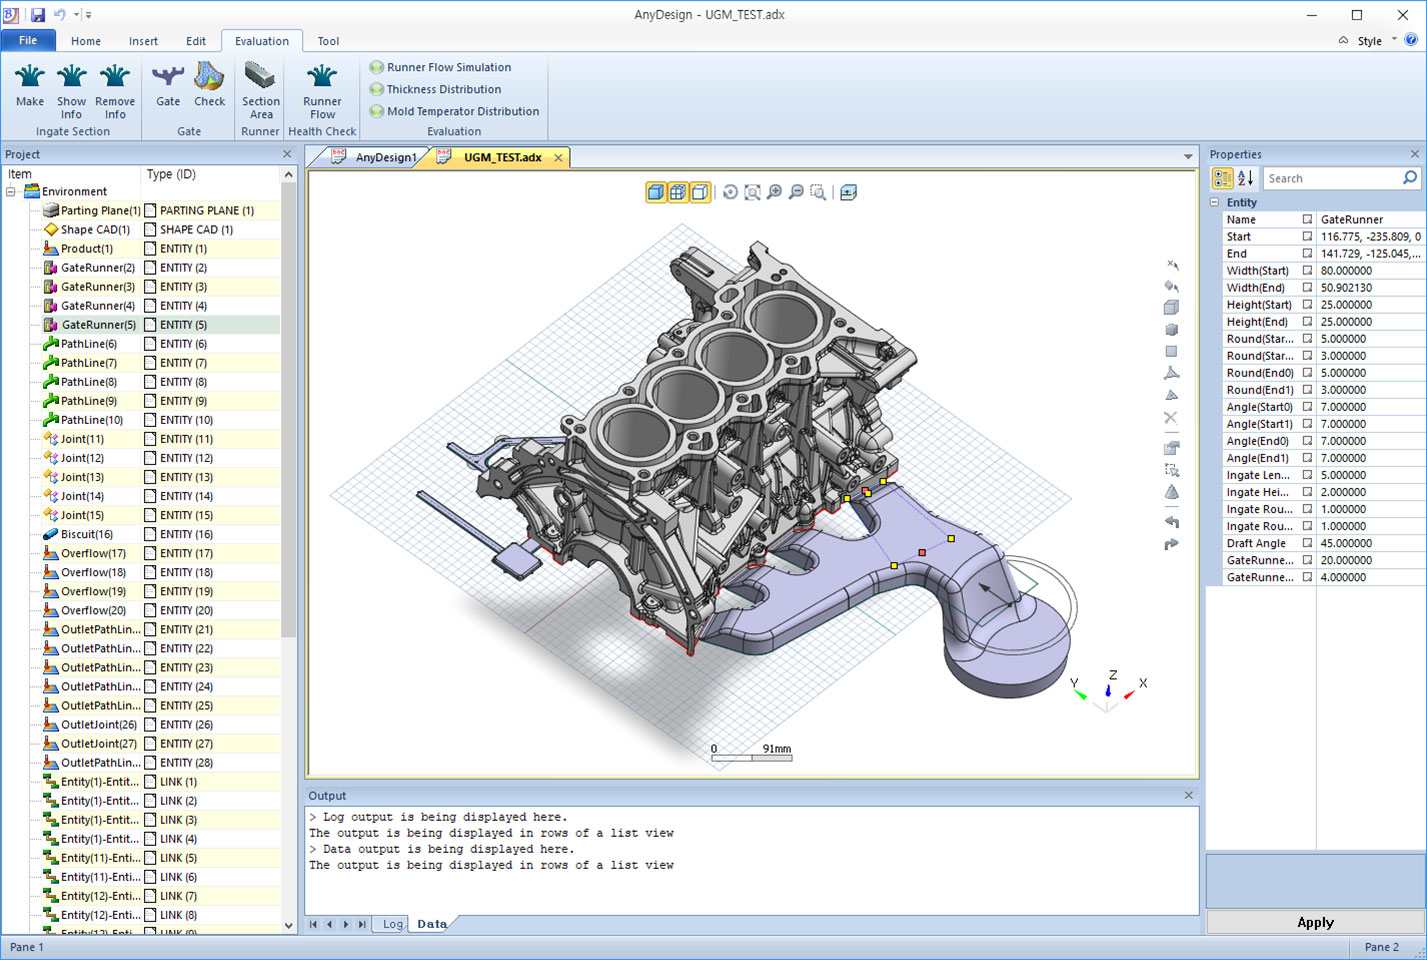
Task: Click the Save icon in title bar
Action: (37, 15)
